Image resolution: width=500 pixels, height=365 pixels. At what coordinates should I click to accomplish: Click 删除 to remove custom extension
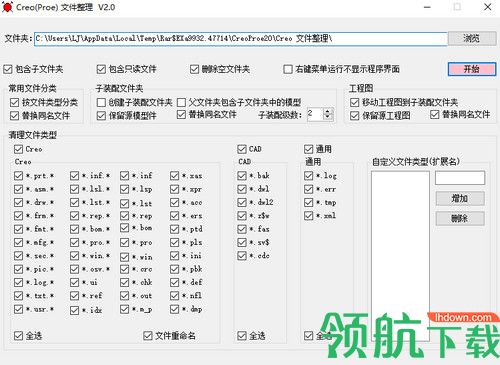click(x=460, y=219)
